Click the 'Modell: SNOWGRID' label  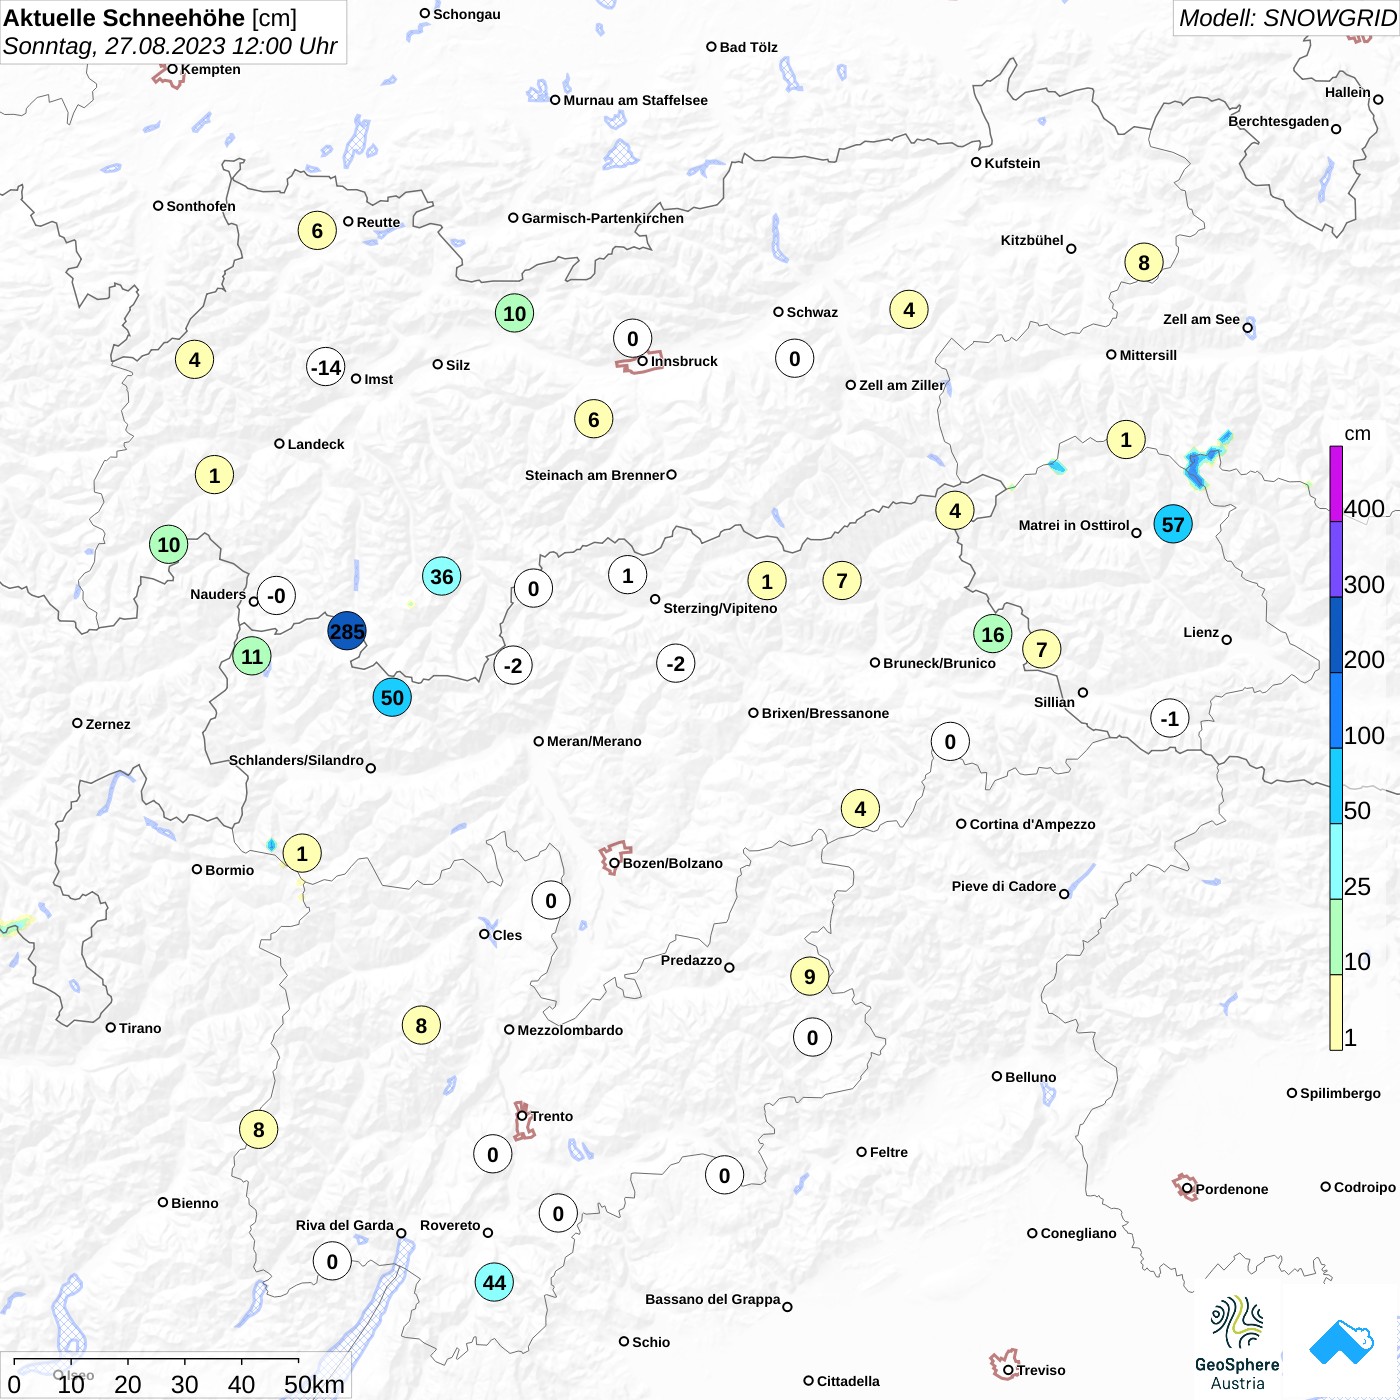click(1287, 18)
